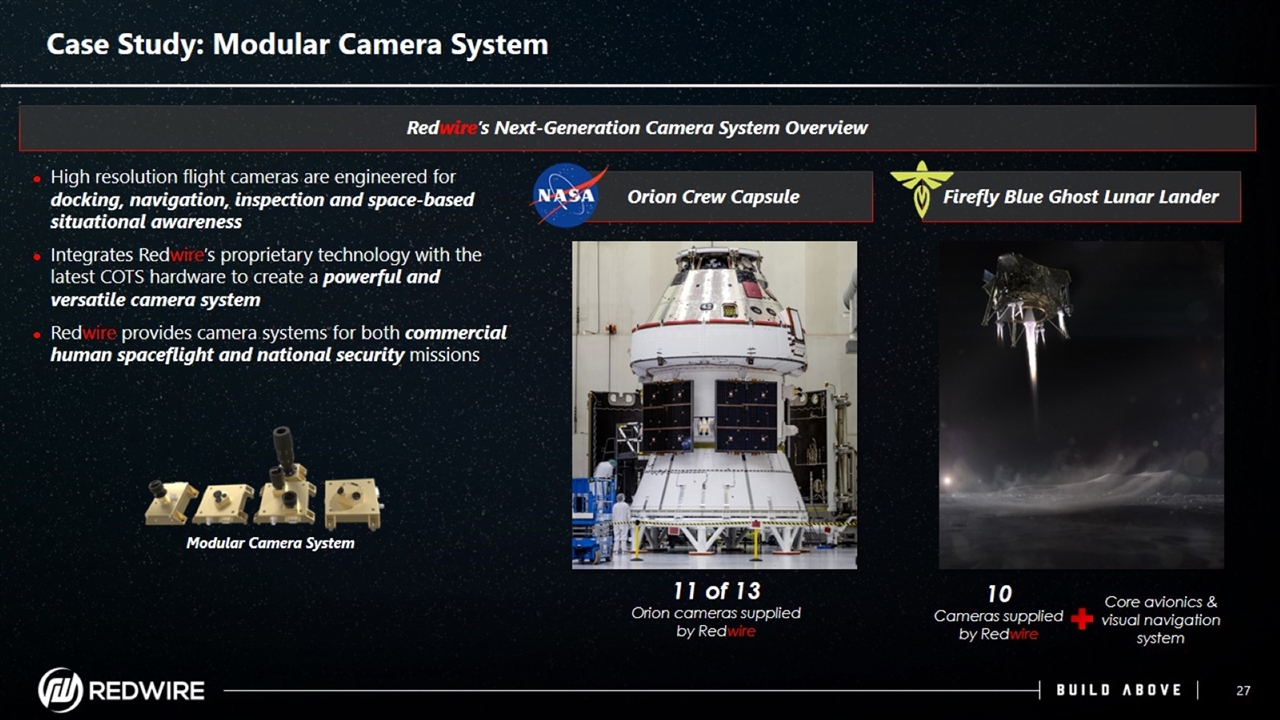Select the Blue Ghost lunar lander image
Image resolution: width=1280 pixels, height=720 pixels.
click(1081, 405)
